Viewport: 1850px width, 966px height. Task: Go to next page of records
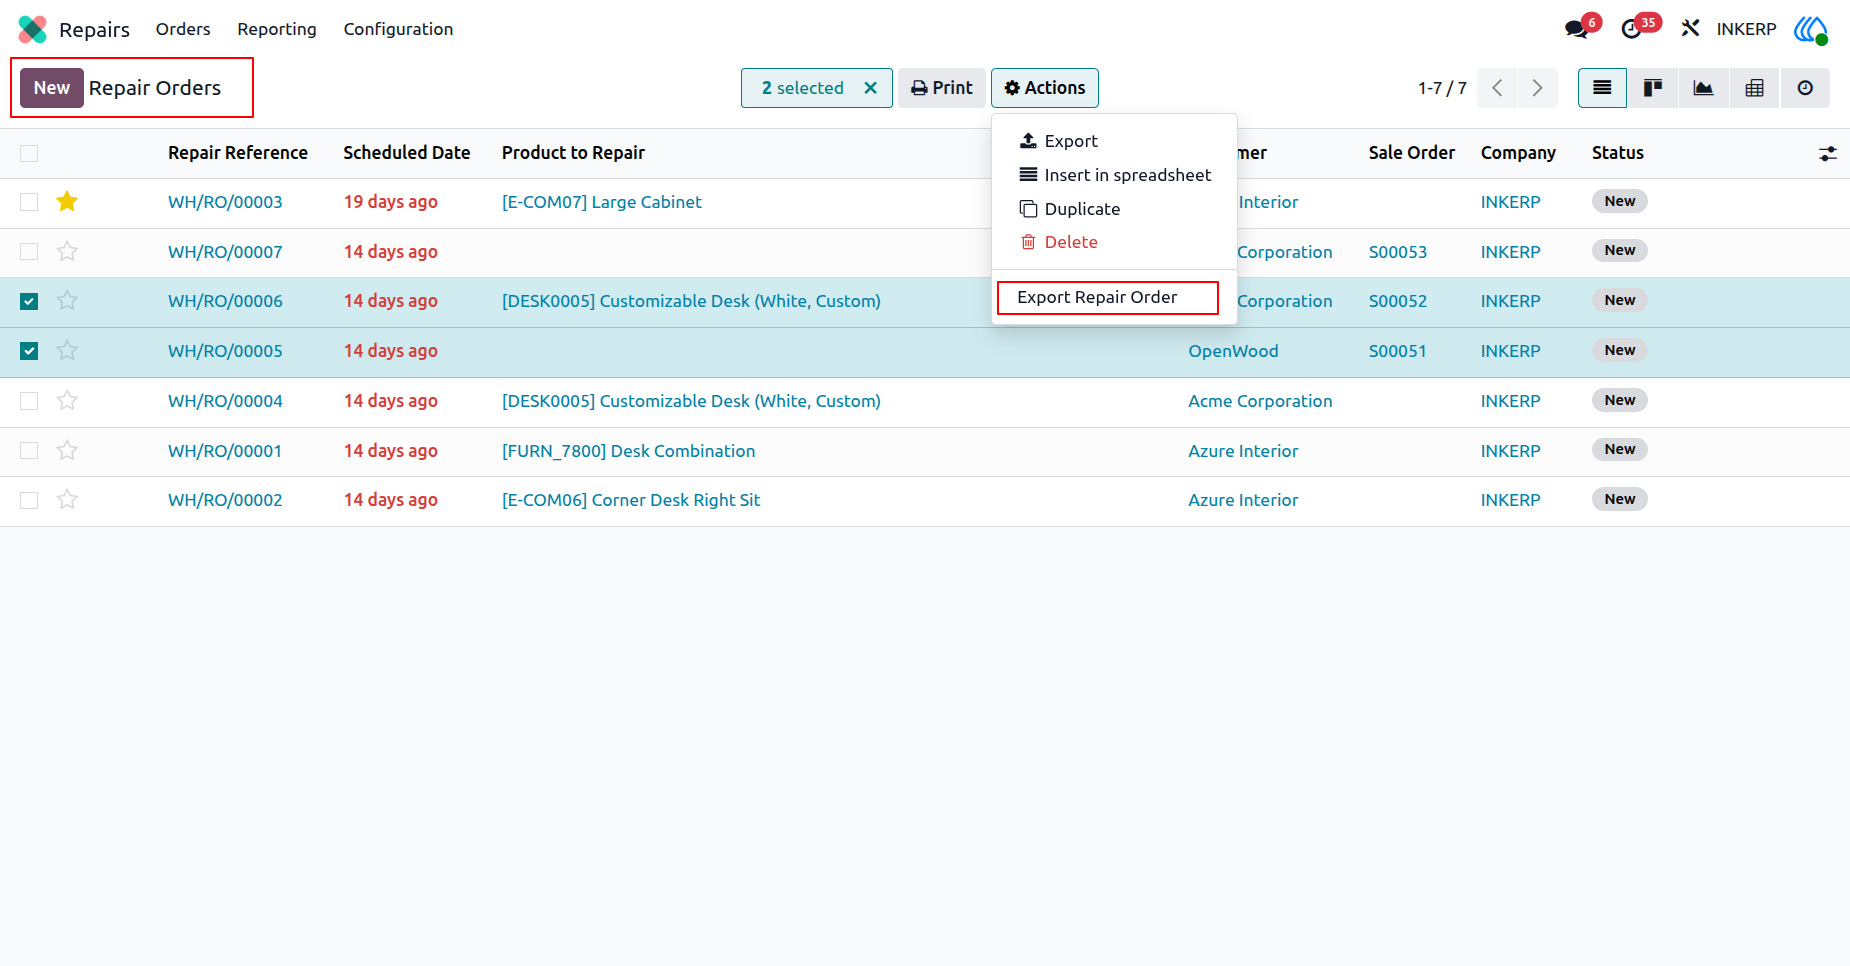1537,88
